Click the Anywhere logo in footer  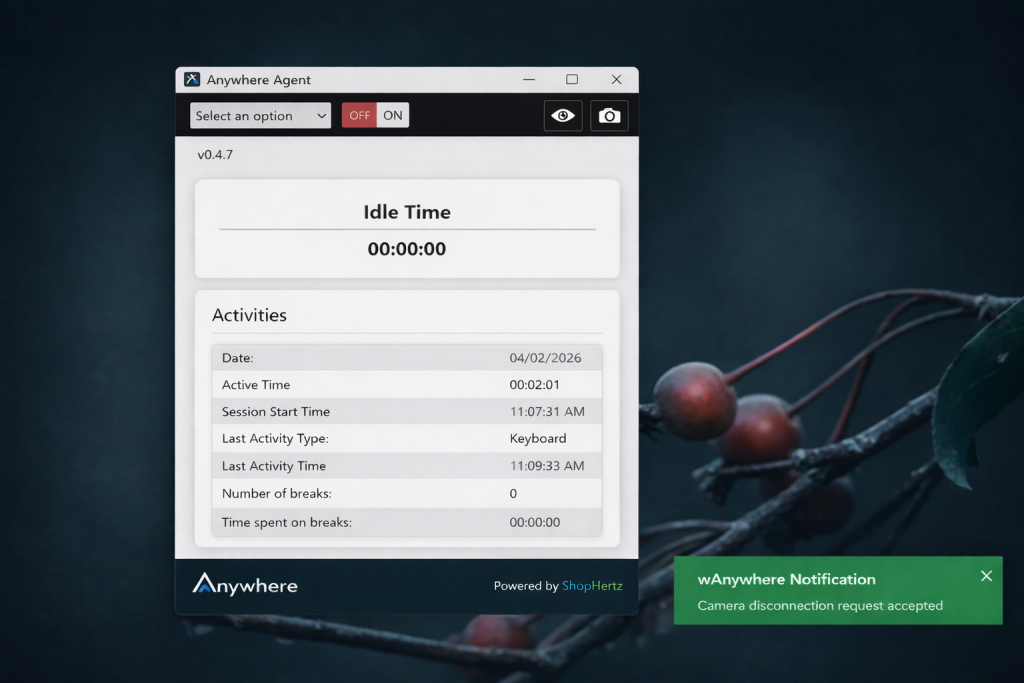click(245, 585)
